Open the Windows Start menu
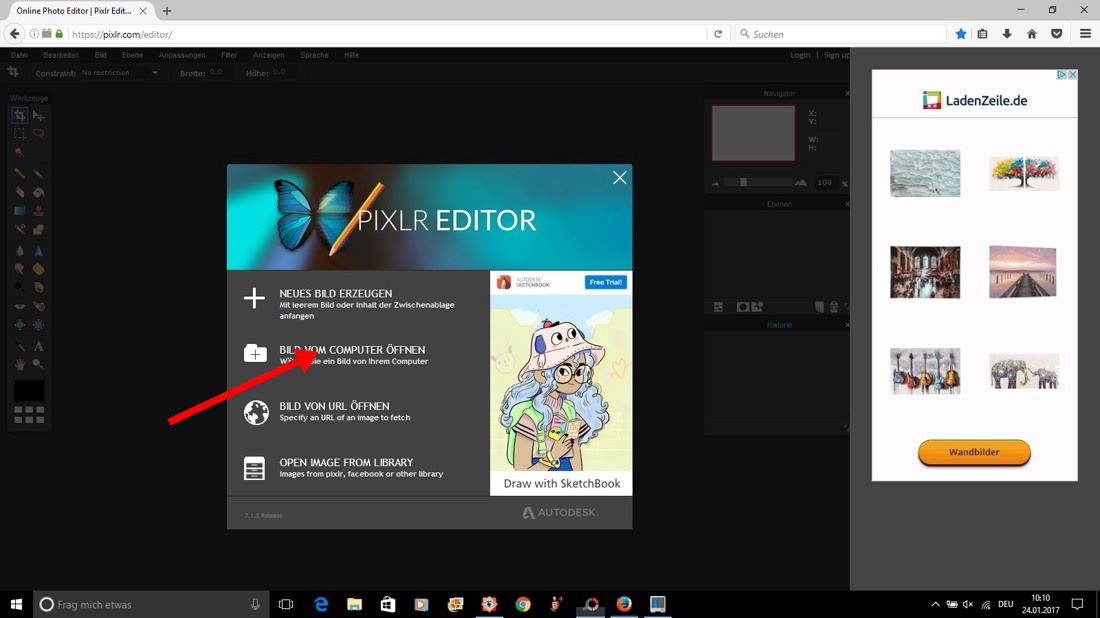Screen dimensions: 1100x618 [x=16, y=604]
